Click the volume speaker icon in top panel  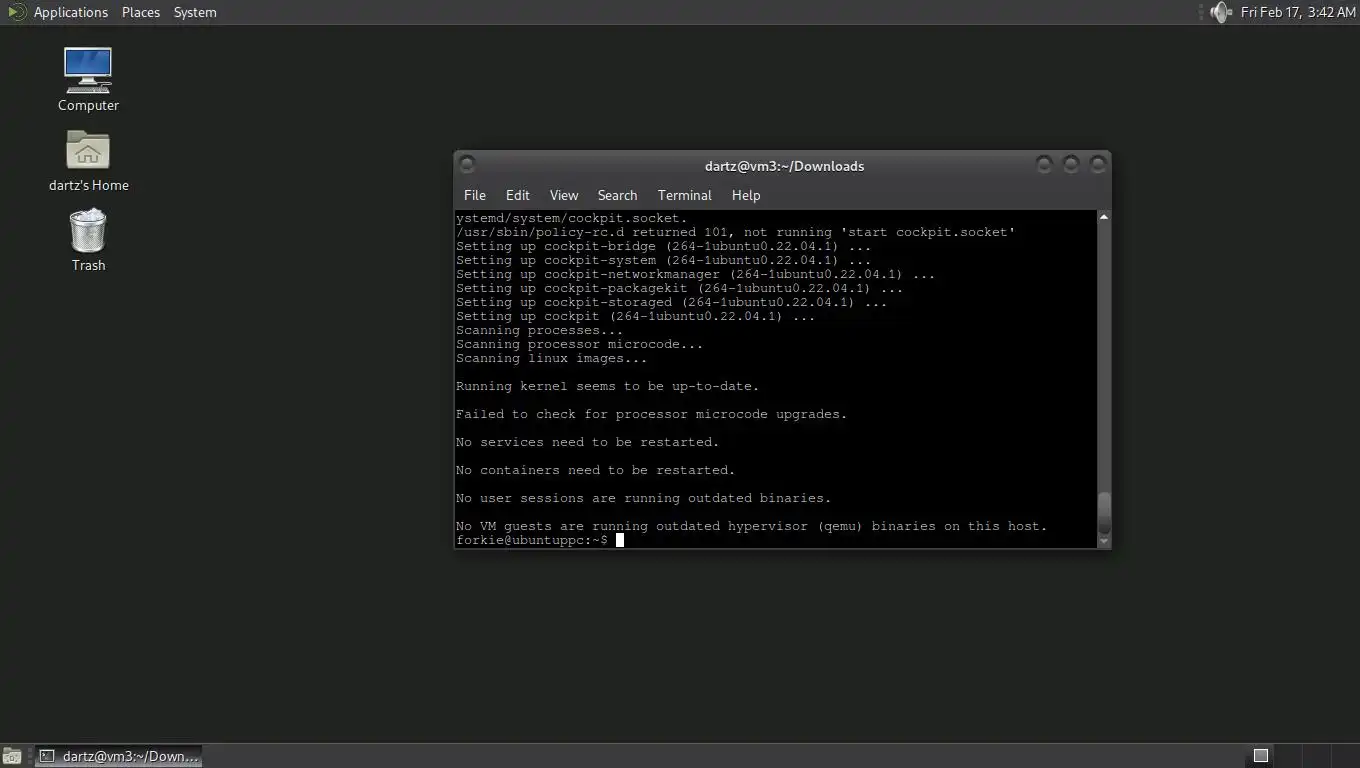pos(1220,12)
